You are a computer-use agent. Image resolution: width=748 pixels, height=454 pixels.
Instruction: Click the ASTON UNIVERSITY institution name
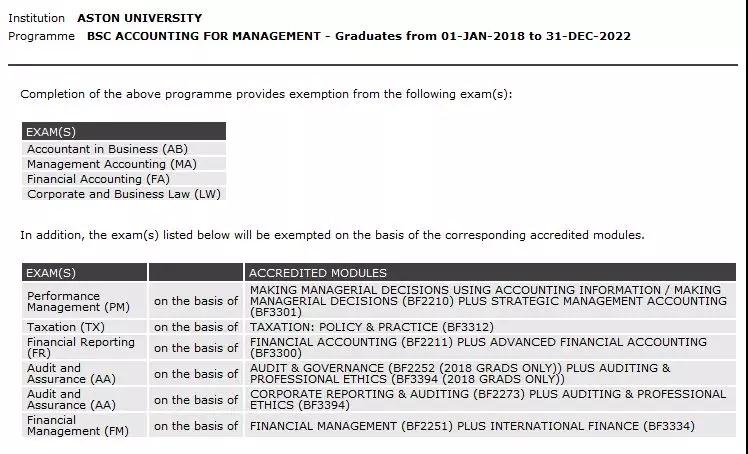(x=139, y=18)
